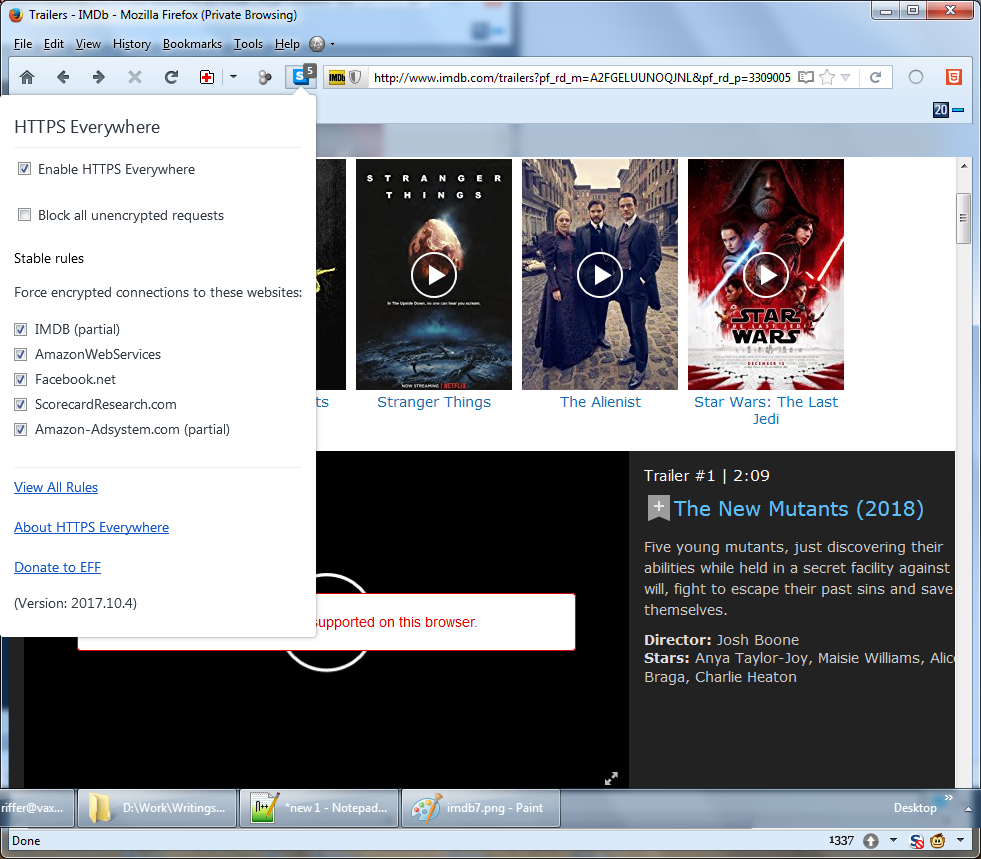Expand the trailer video to fullscreen
This screenshot has height=859, width=981.
pos(611,778)
